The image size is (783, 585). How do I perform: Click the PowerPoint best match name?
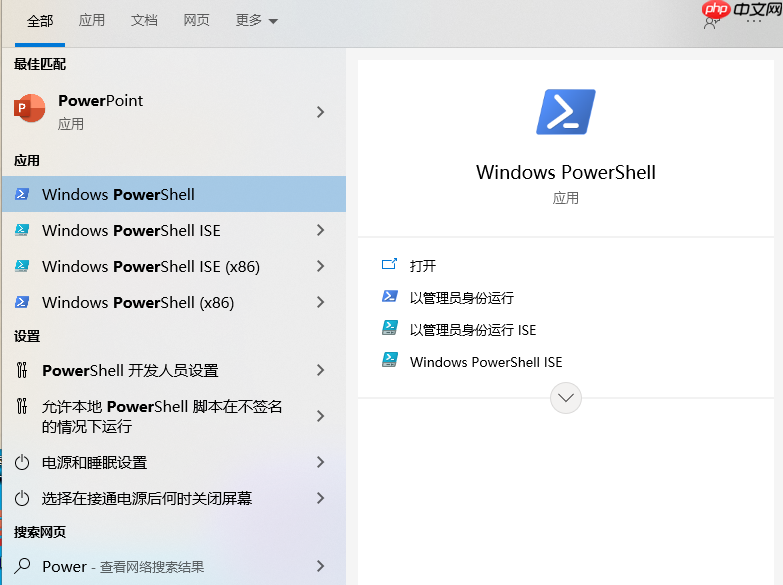coord(100,100)
